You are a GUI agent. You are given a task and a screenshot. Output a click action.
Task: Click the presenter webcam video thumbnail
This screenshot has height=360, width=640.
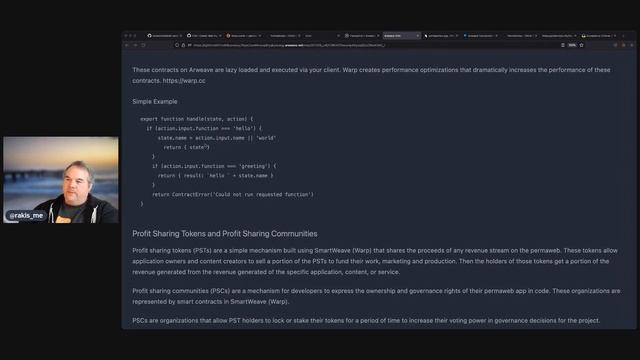[x=61, y=180]
